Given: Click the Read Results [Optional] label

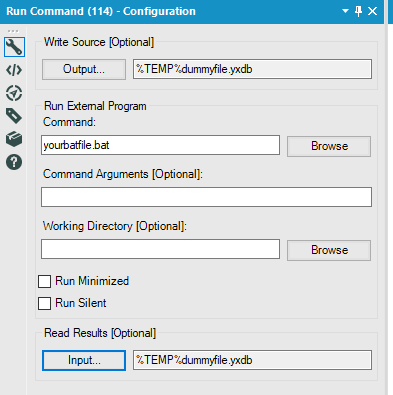Looking at the screenshot, I should click(100, 333).
